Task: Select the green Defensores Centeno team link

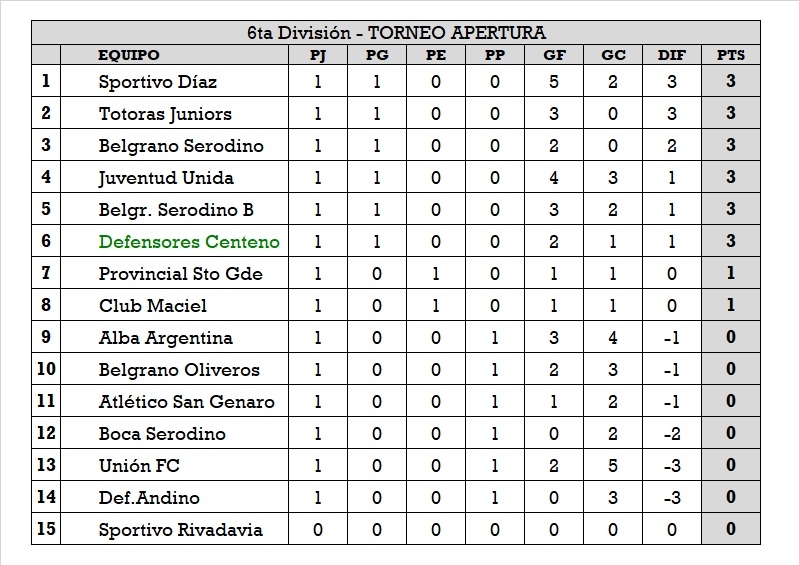Action: (x=189, y=242)
